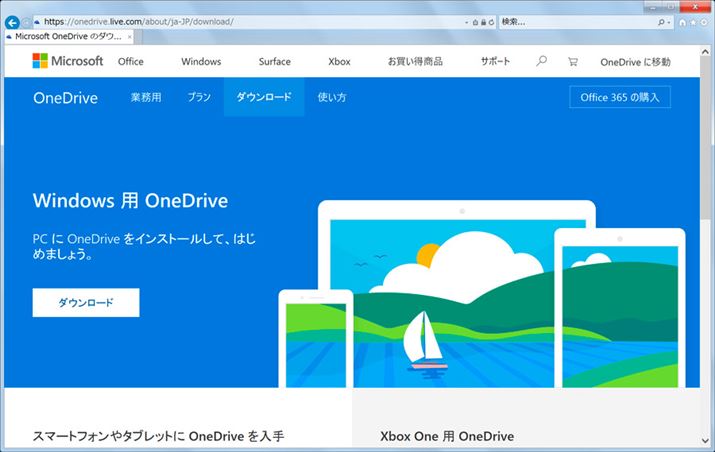
Task: Open the サポート menu item
Action: coord(495,62)
